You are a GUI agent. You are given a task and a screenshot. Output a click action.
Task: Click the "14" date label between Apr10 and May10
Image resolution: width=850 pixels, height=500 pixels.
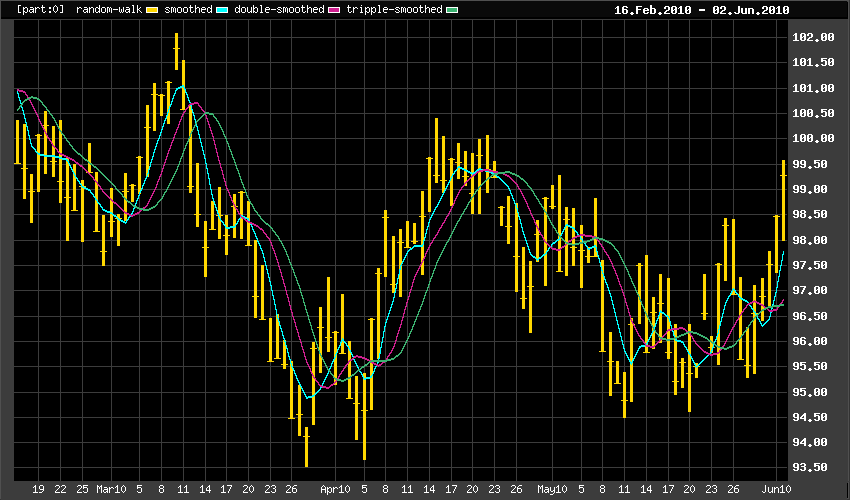pyautogui.click(x=429, y=489)
